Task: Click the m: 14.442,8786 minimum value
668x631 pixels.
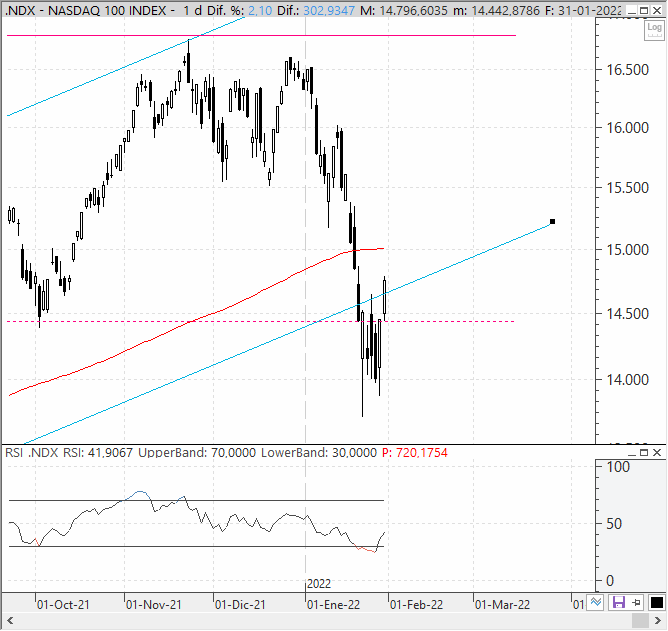Action: (x=497, y=10)
